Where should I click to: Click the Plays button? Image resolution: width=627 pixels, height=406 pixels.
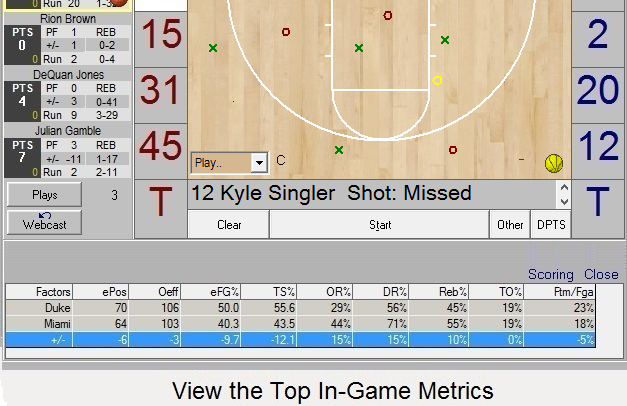click(x=44, y=195)
